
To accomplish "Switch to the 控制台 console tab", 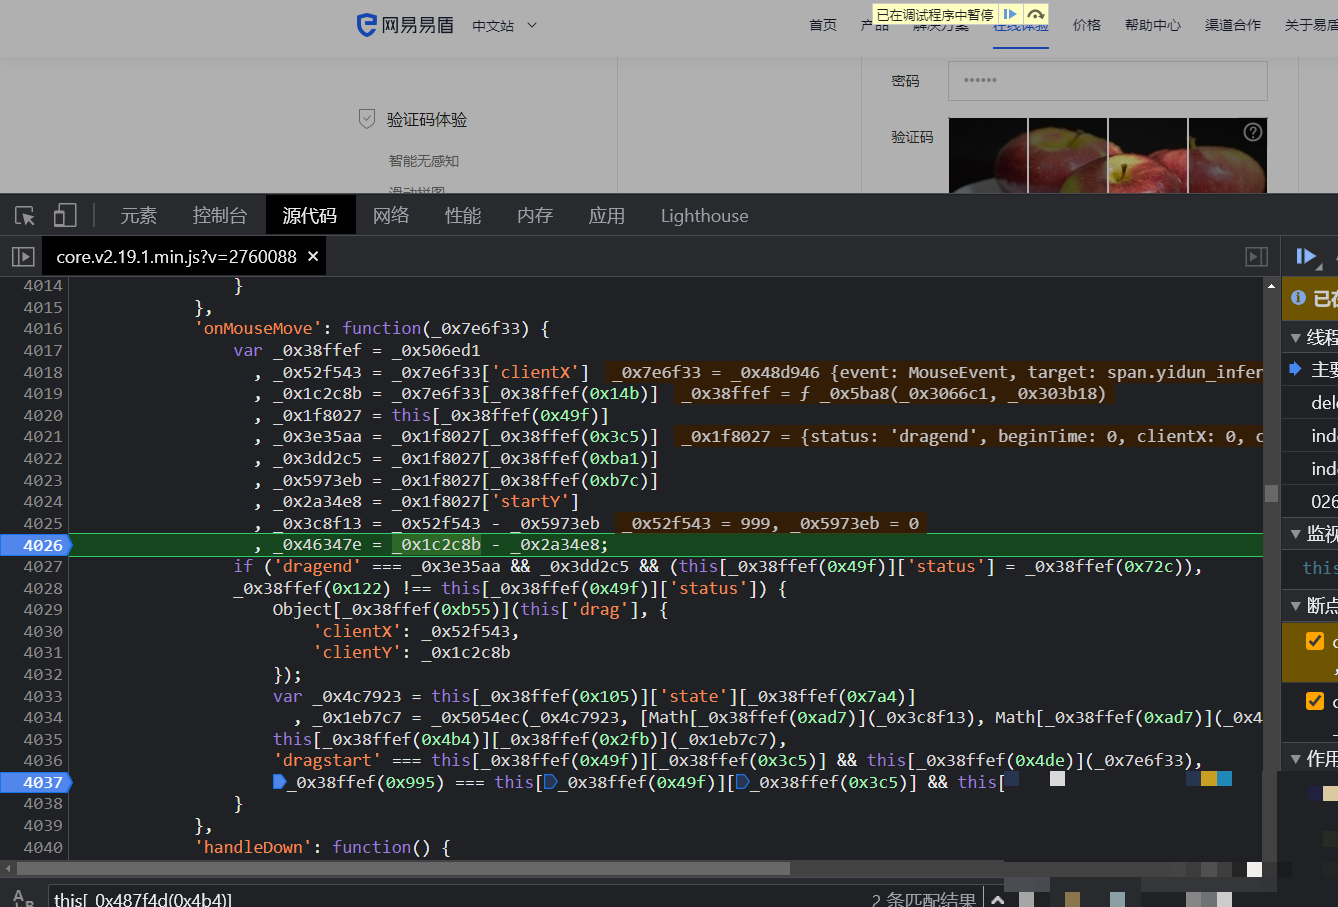I will pyautogui.click(x=219, y=216).
